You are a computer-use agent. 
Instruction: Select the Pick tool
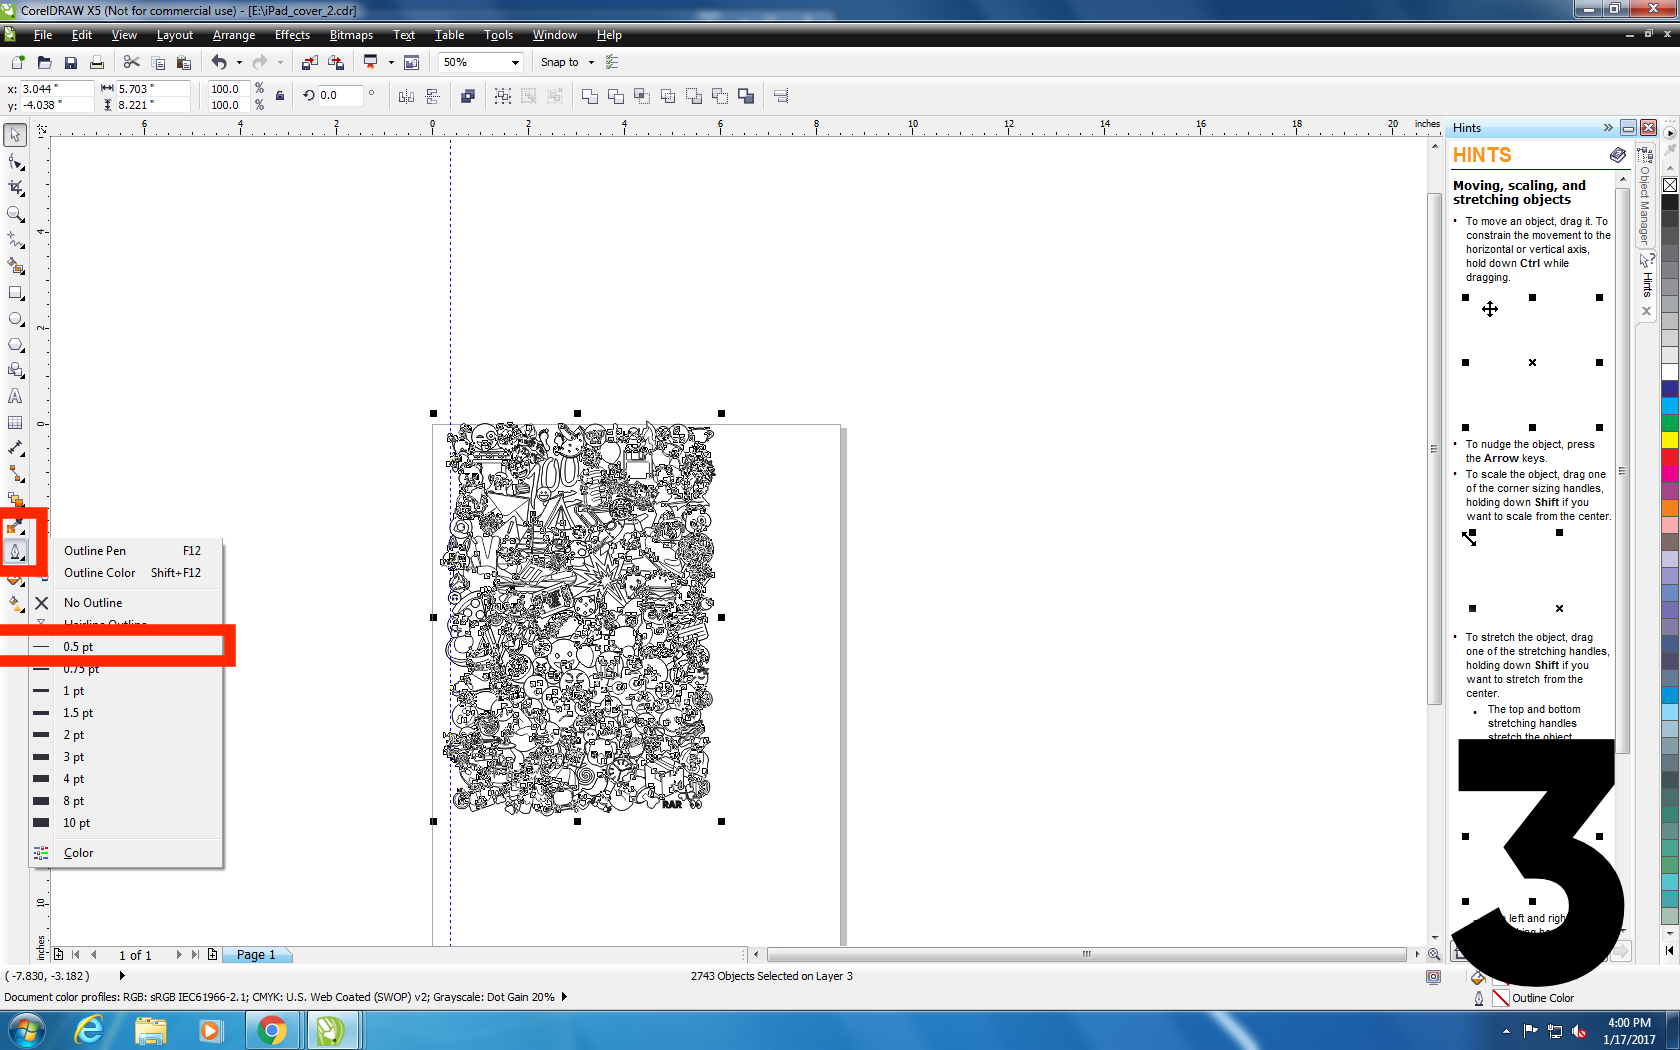pyautogui.click(x=15, y=134)
